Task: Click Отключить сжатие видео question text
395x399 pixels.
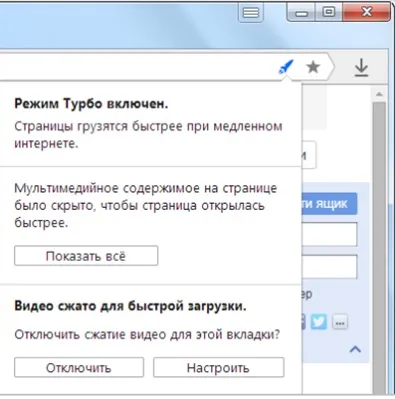Action: [147, 334]
